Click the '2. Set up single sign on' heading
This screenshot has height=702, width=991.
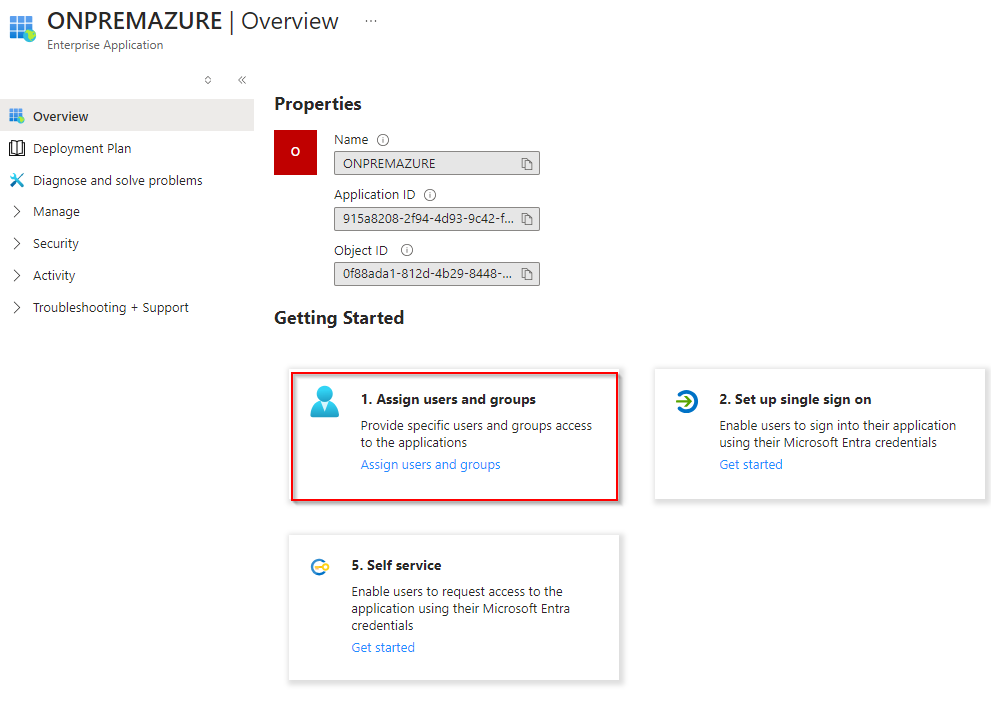click(795, 399)
